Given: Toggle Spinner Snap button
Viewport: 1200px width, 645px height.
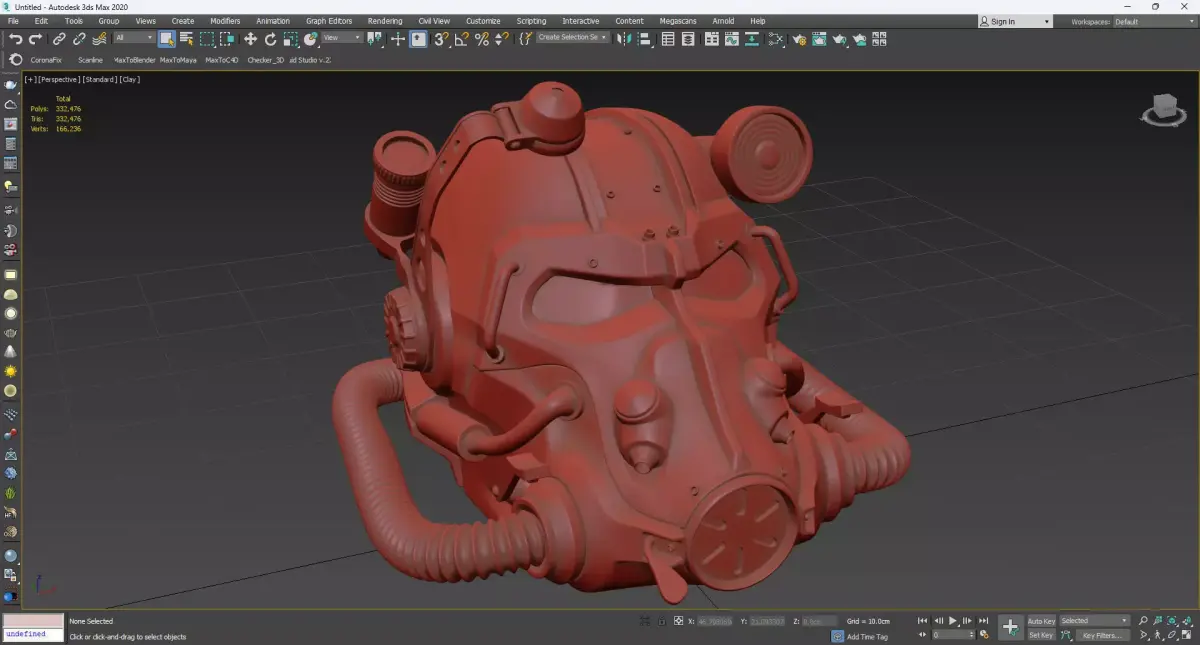Looking at the screenshot, I should click(x=502, y=39).
